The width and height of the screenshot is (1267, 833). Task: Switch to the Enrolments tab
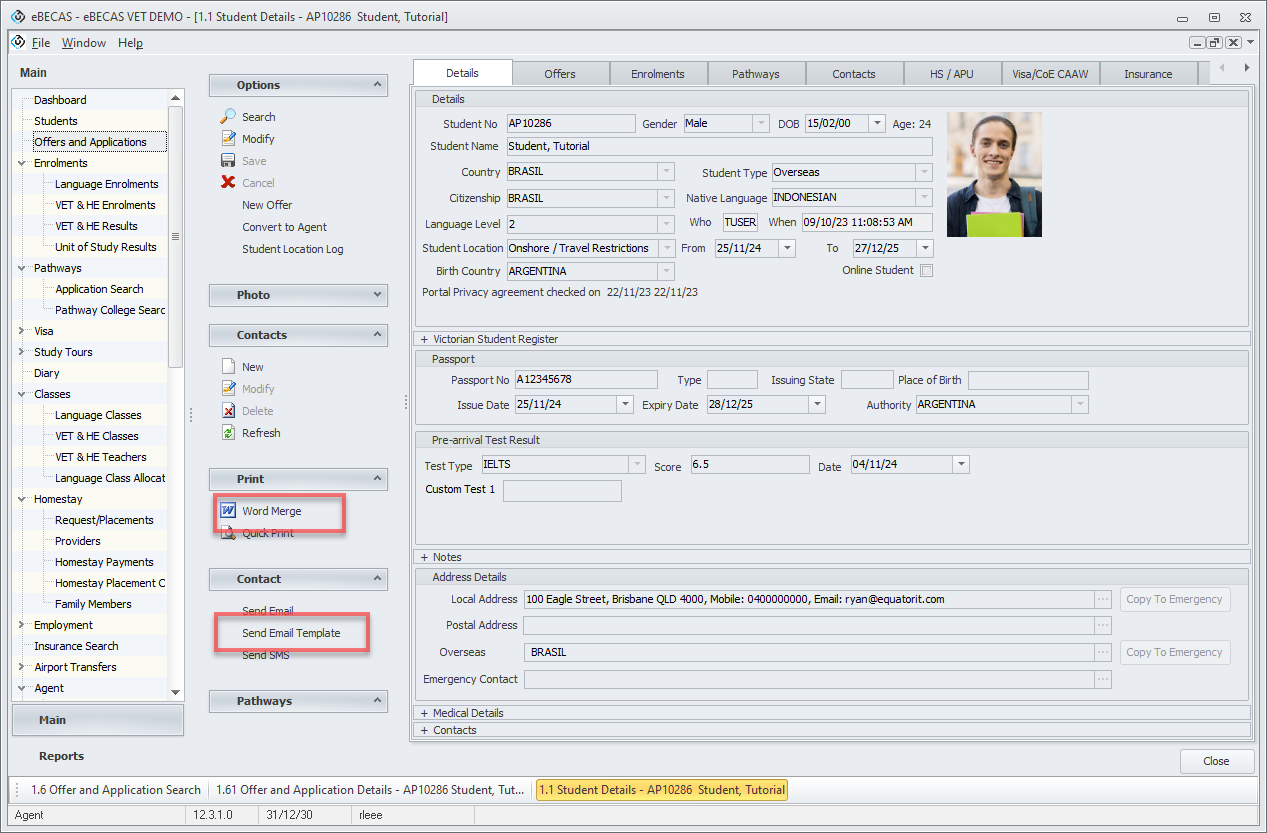[x=658, y=74]
